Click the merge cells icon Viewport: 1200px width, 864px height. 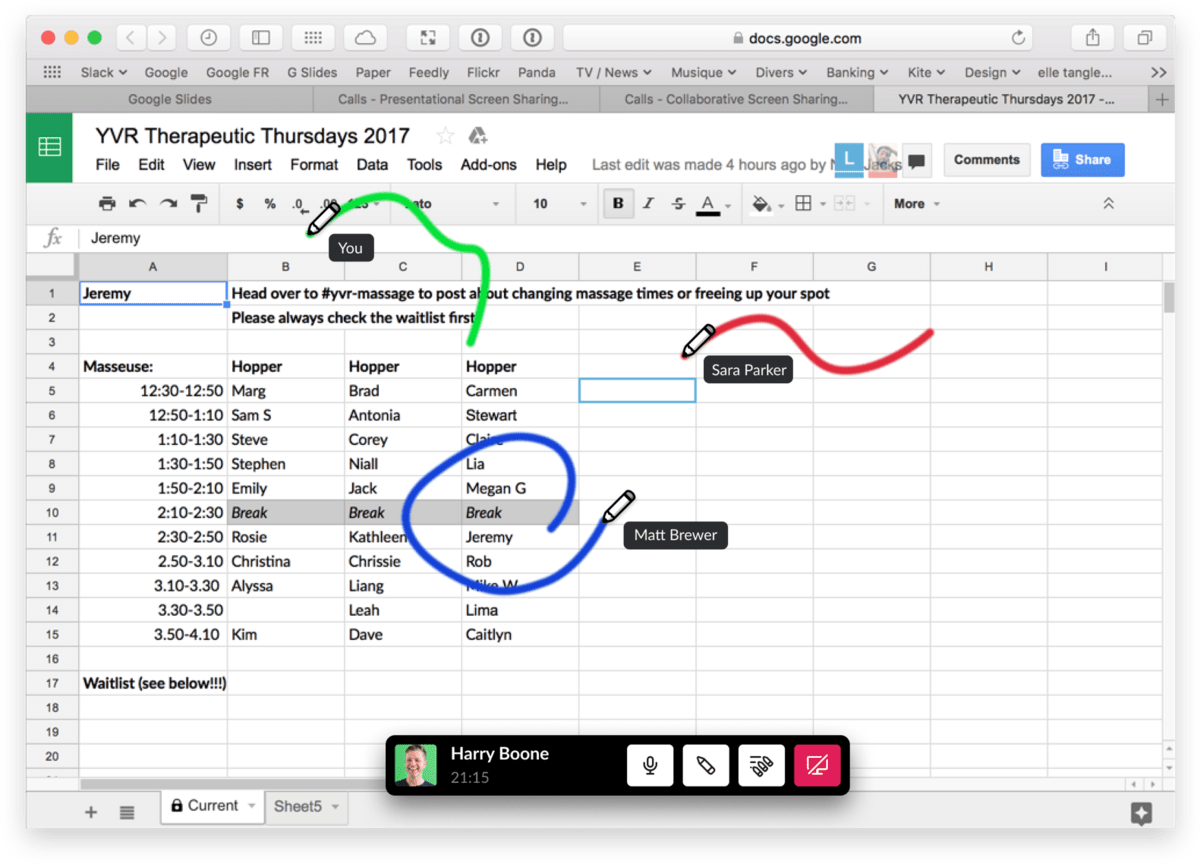click(844, 204)
